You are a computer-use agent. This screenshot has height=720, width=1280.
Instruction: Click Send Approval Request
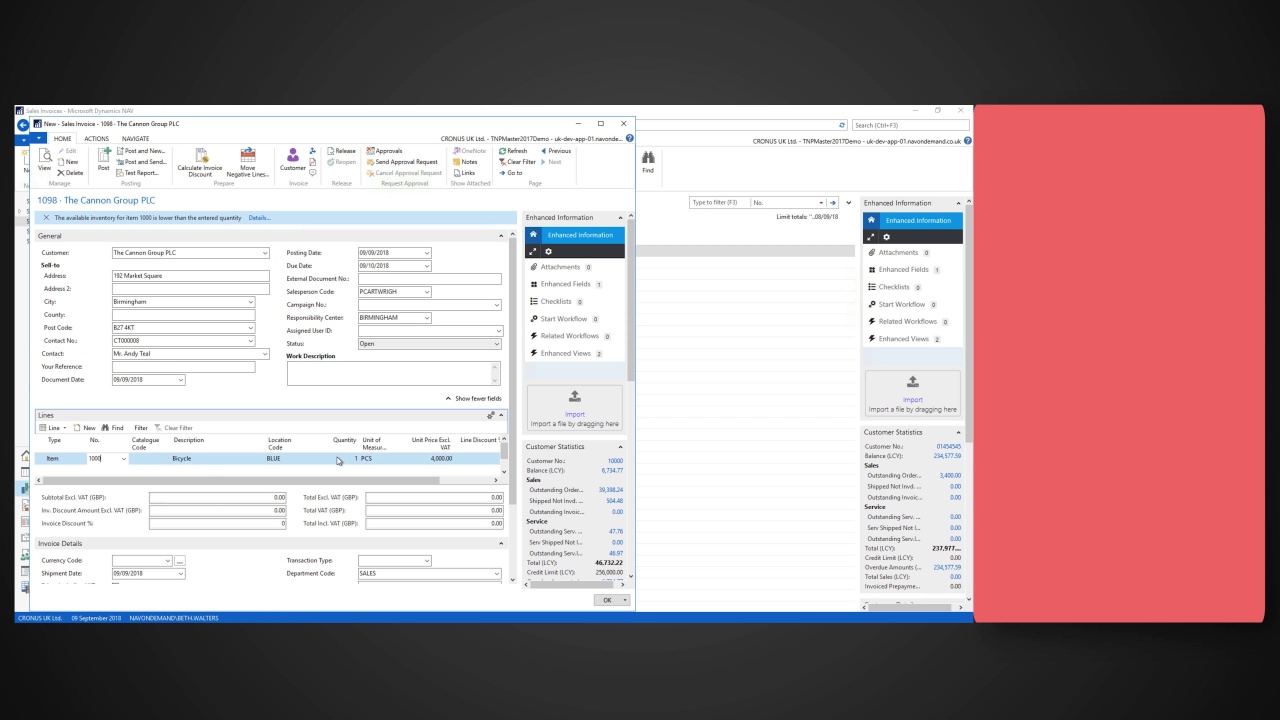pyautogui.click(x=402, y=161)
